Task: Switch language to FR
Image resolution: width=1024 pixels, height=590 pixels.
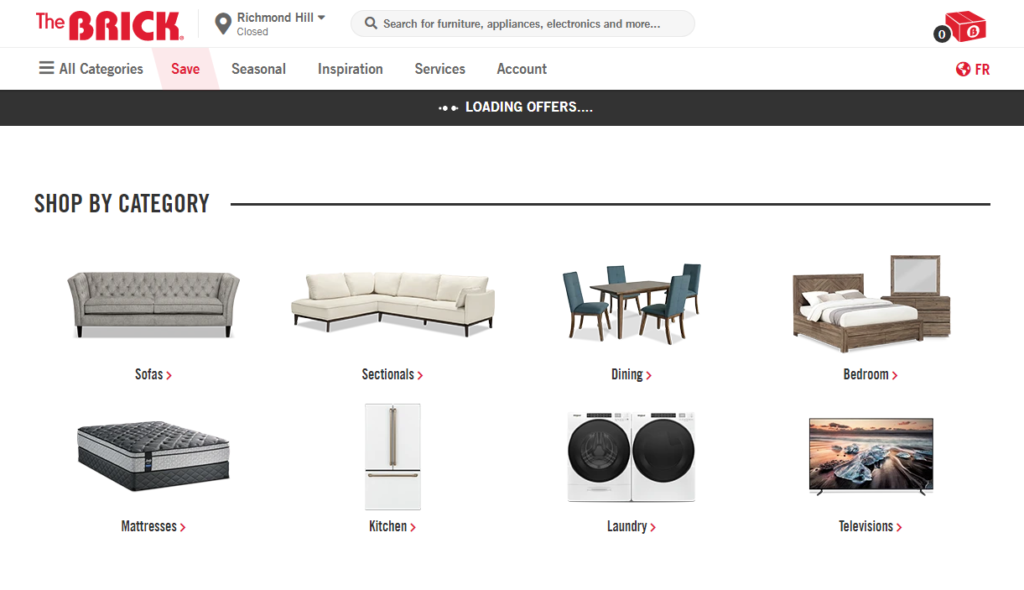Action: tap(982, 69)
